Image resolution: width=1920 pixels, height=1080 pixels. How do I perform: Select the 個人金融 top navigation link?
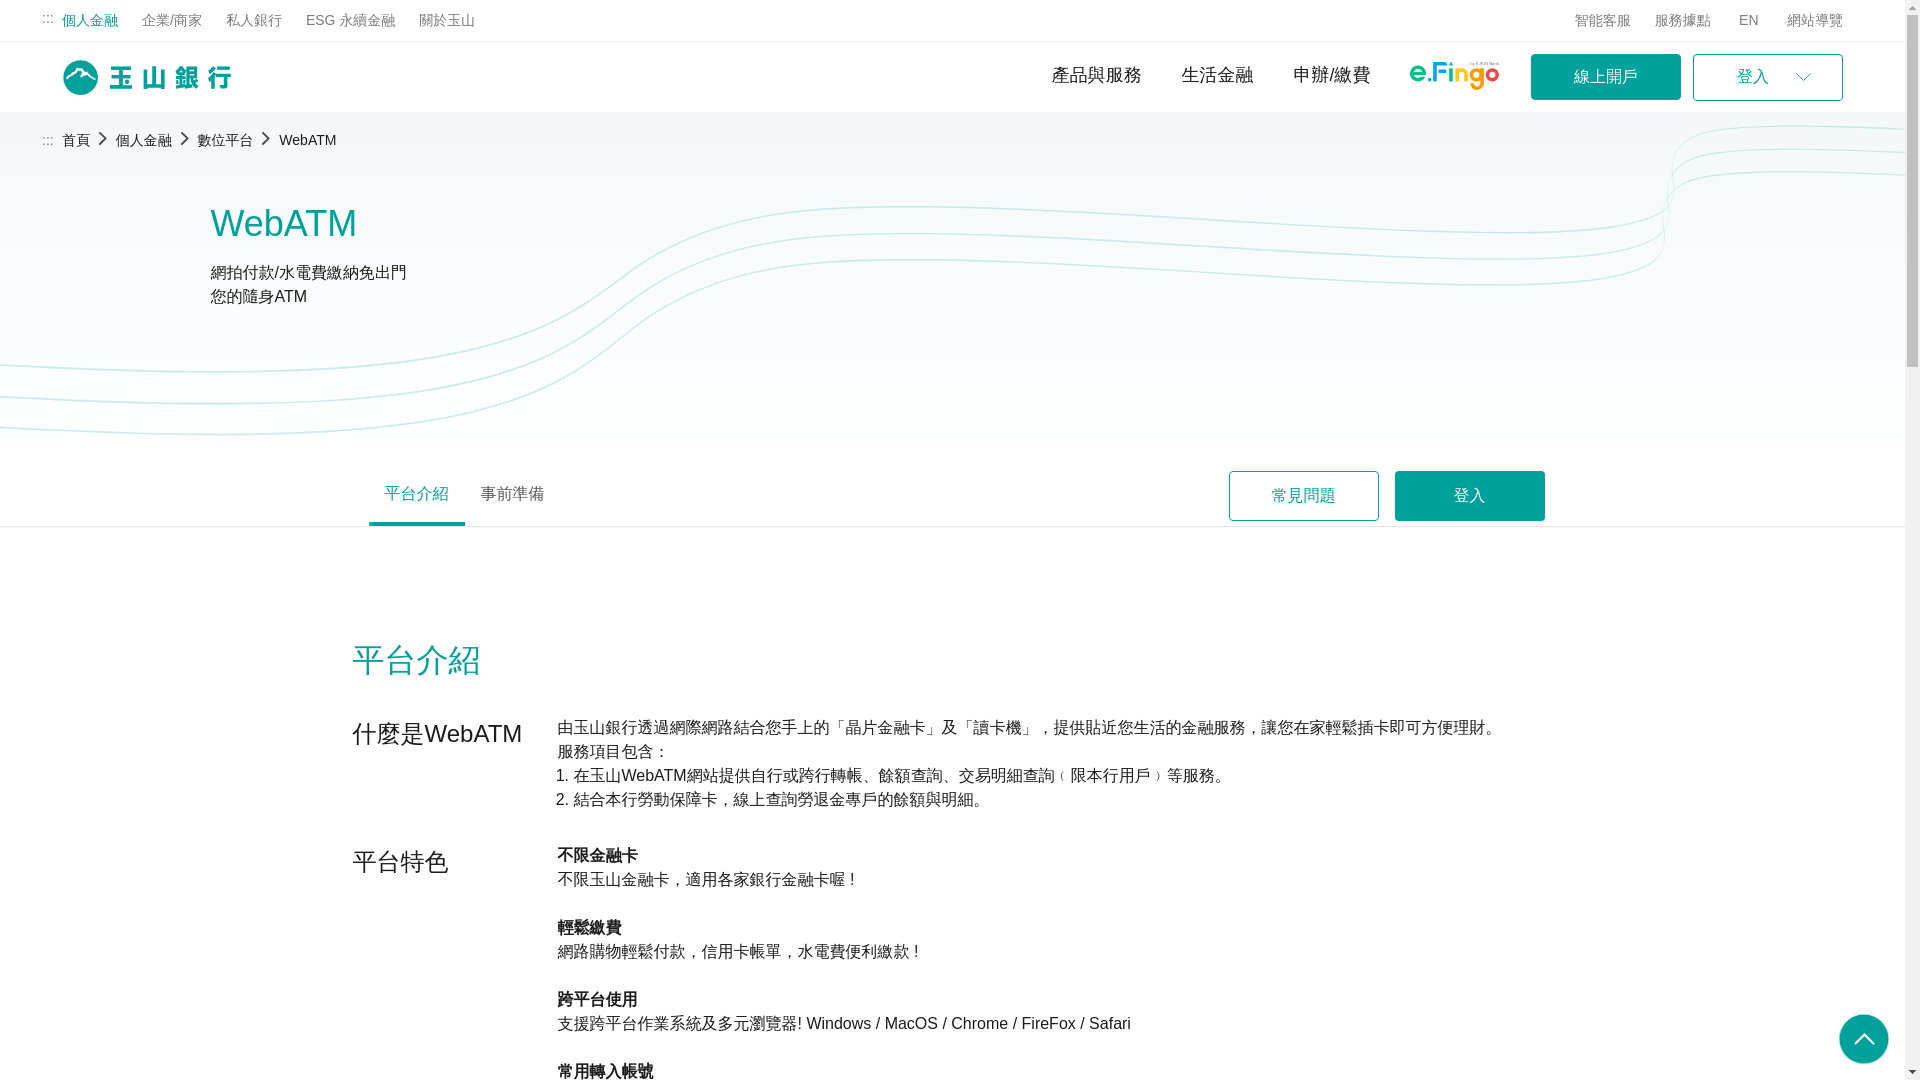(90, 20)
